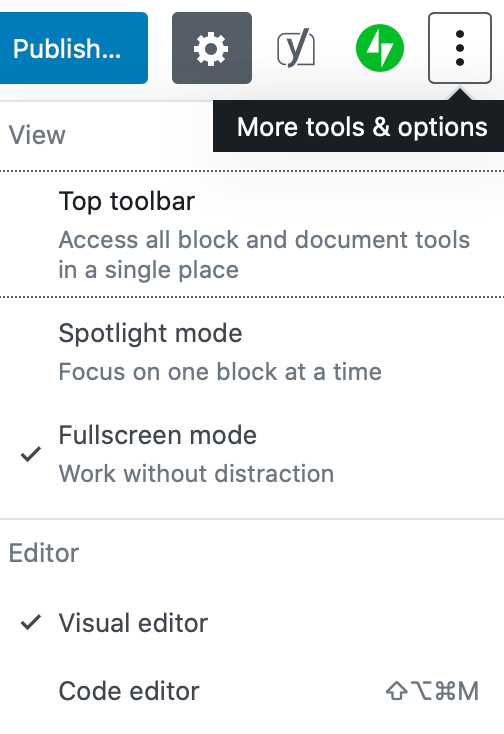Open the green Jetpack lightning icon
The height and width of the screenshot is (734, 504).
point(380,48)
